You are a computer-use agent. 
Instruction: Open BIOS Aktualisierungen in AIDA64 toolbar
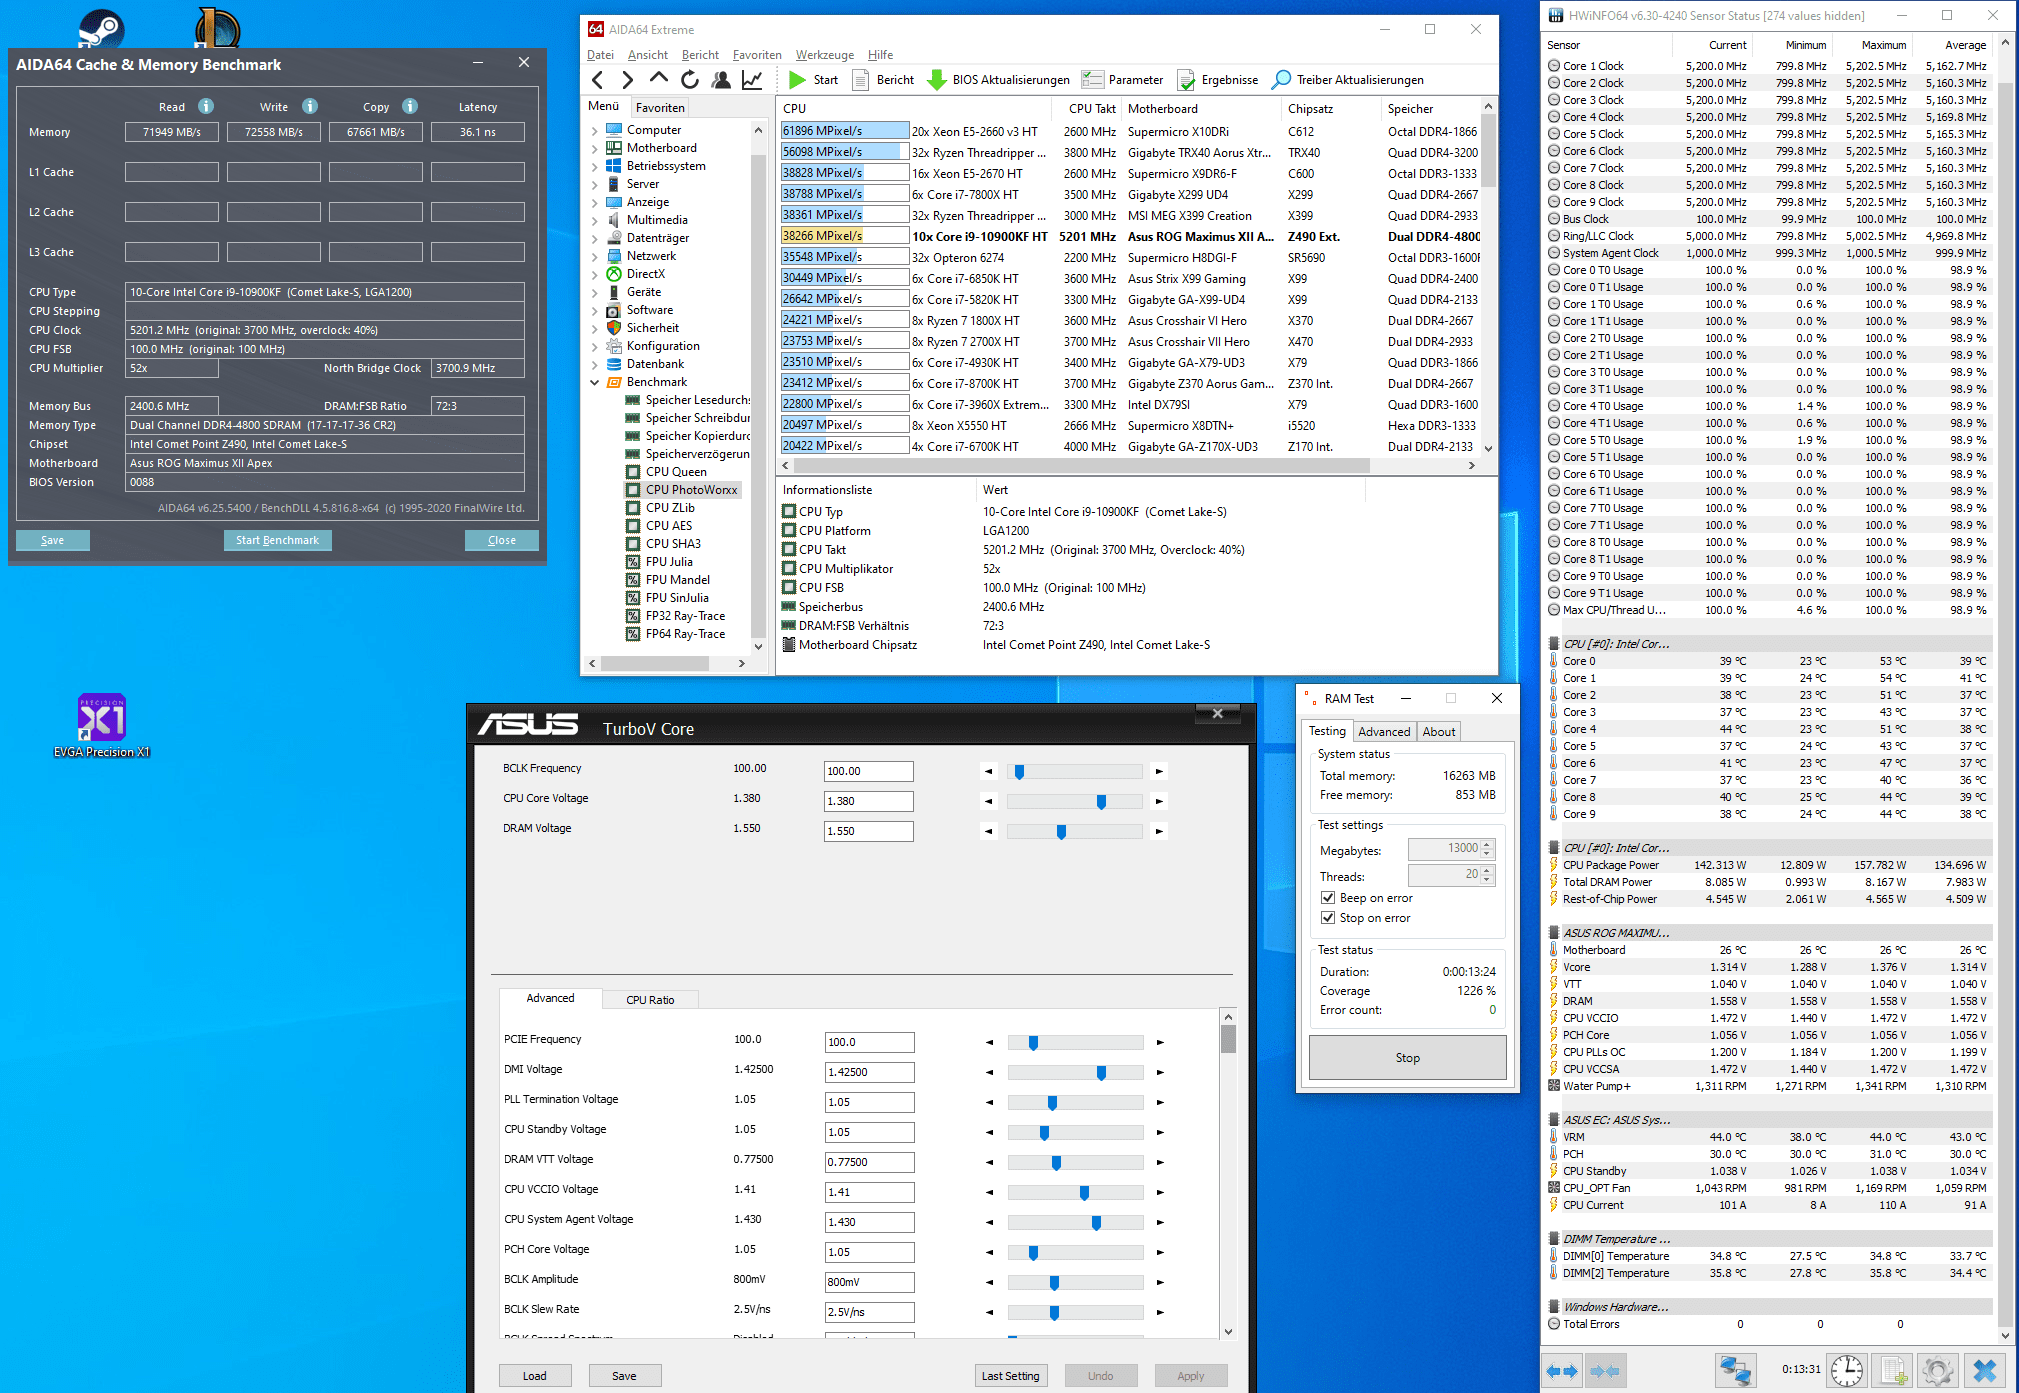[x=999, y=80]
